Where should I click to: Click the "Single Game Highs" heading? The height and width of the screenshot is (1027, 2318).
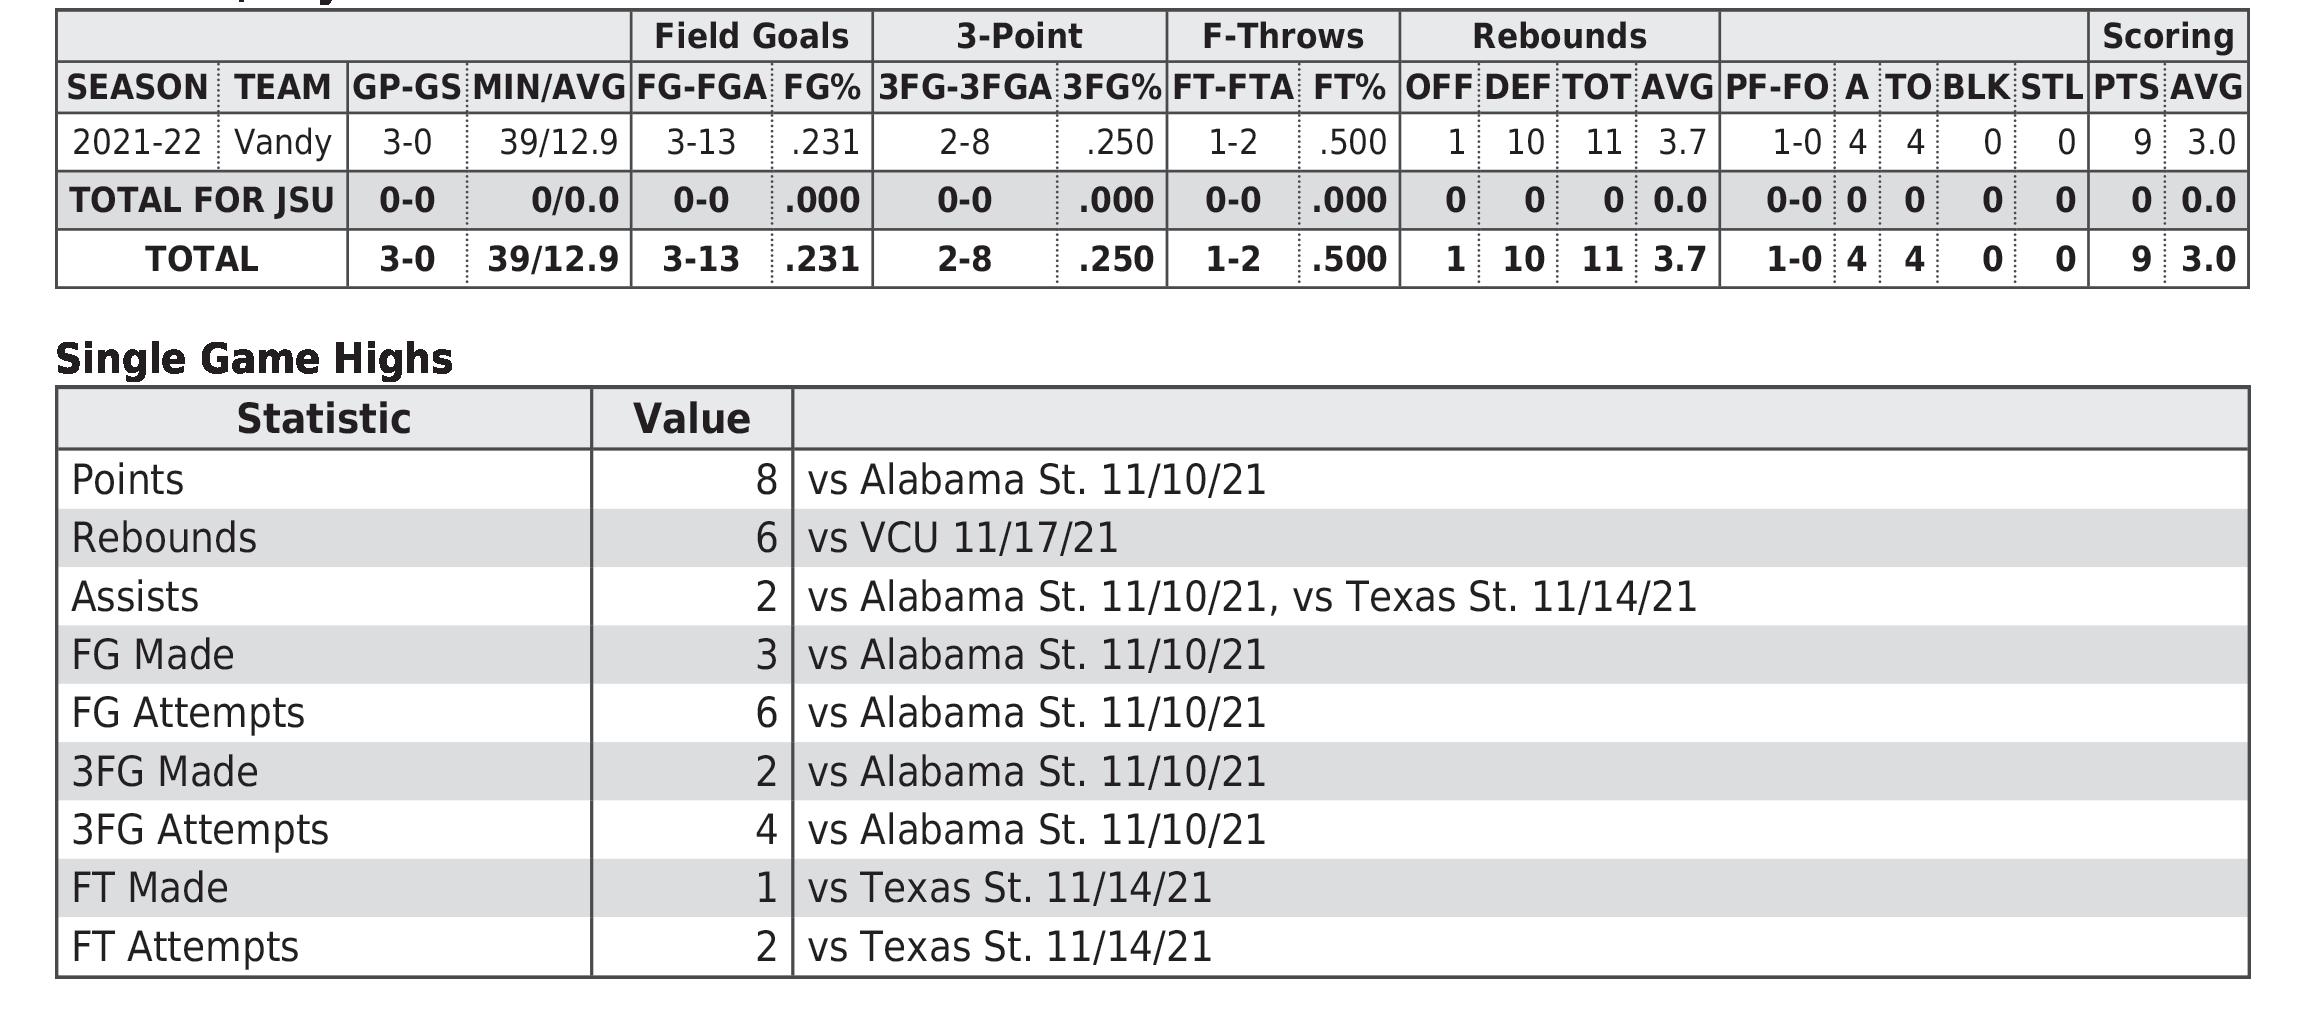coord(254,358)
